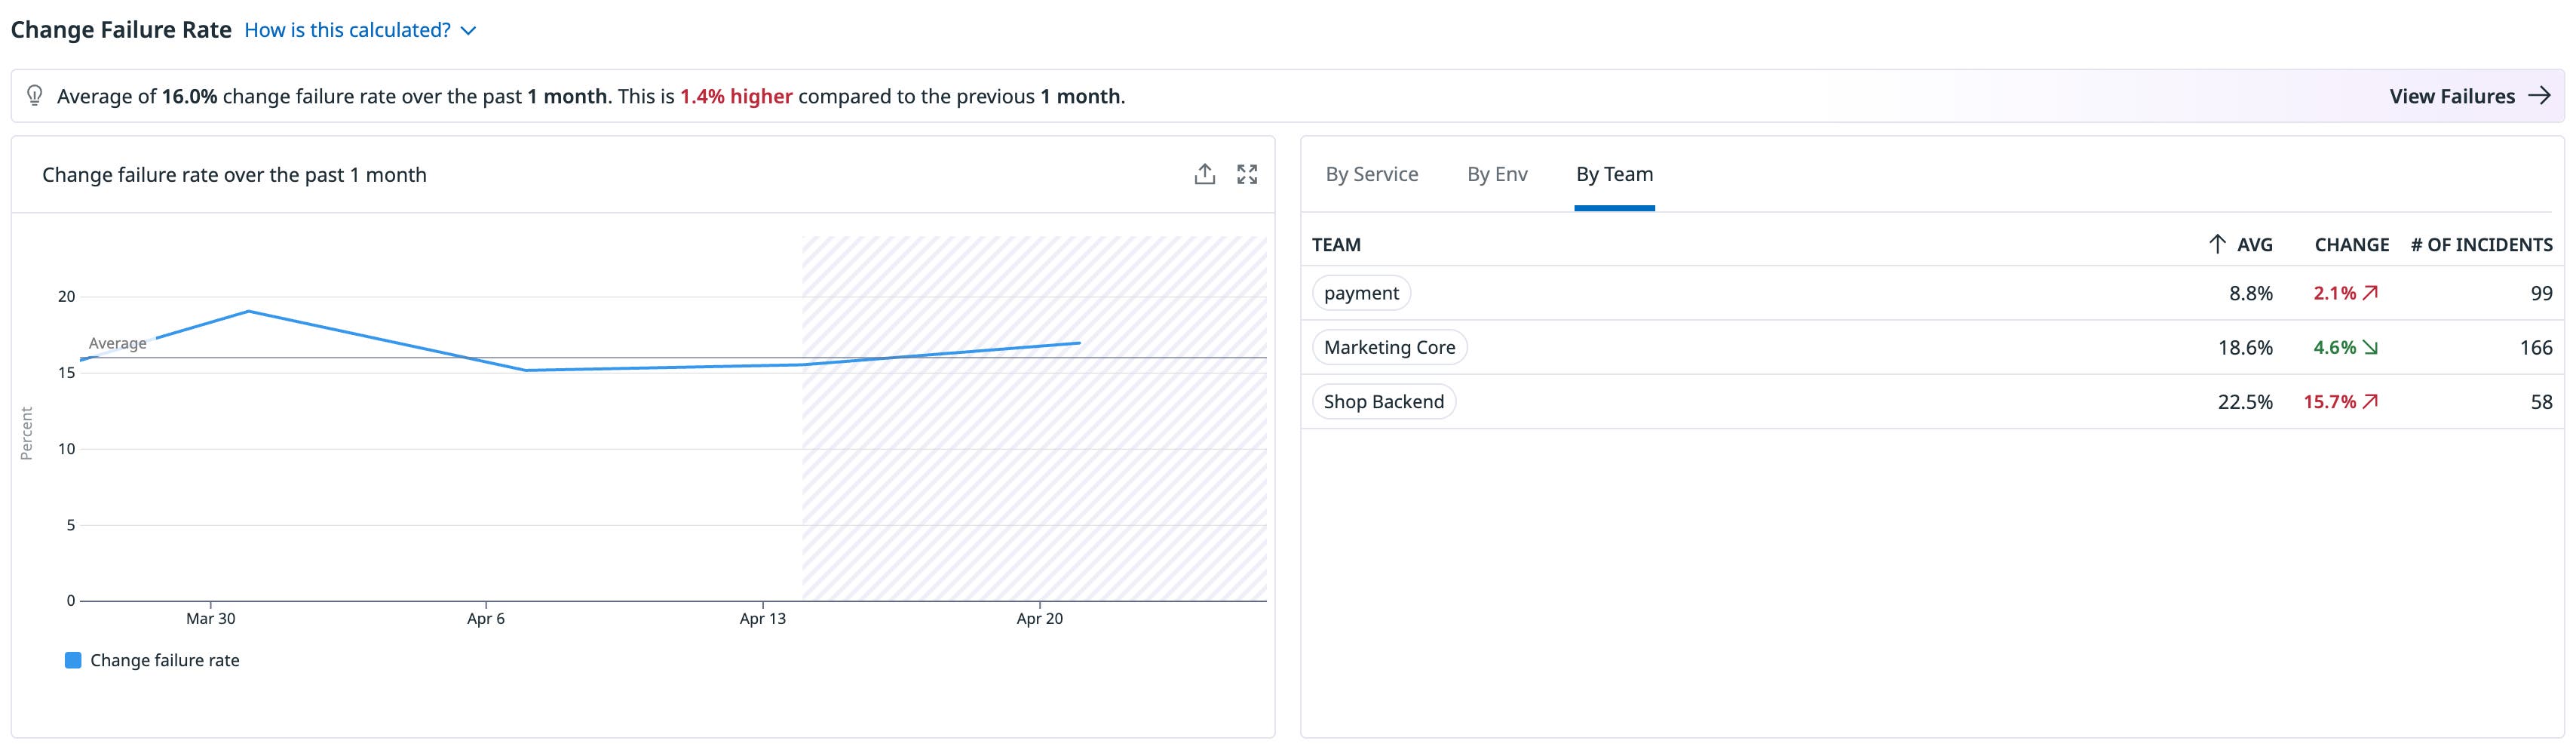Click the lightbulb insight icon
The height and width of the screenshot is (753, 2576).
click(x=35, y=96)
